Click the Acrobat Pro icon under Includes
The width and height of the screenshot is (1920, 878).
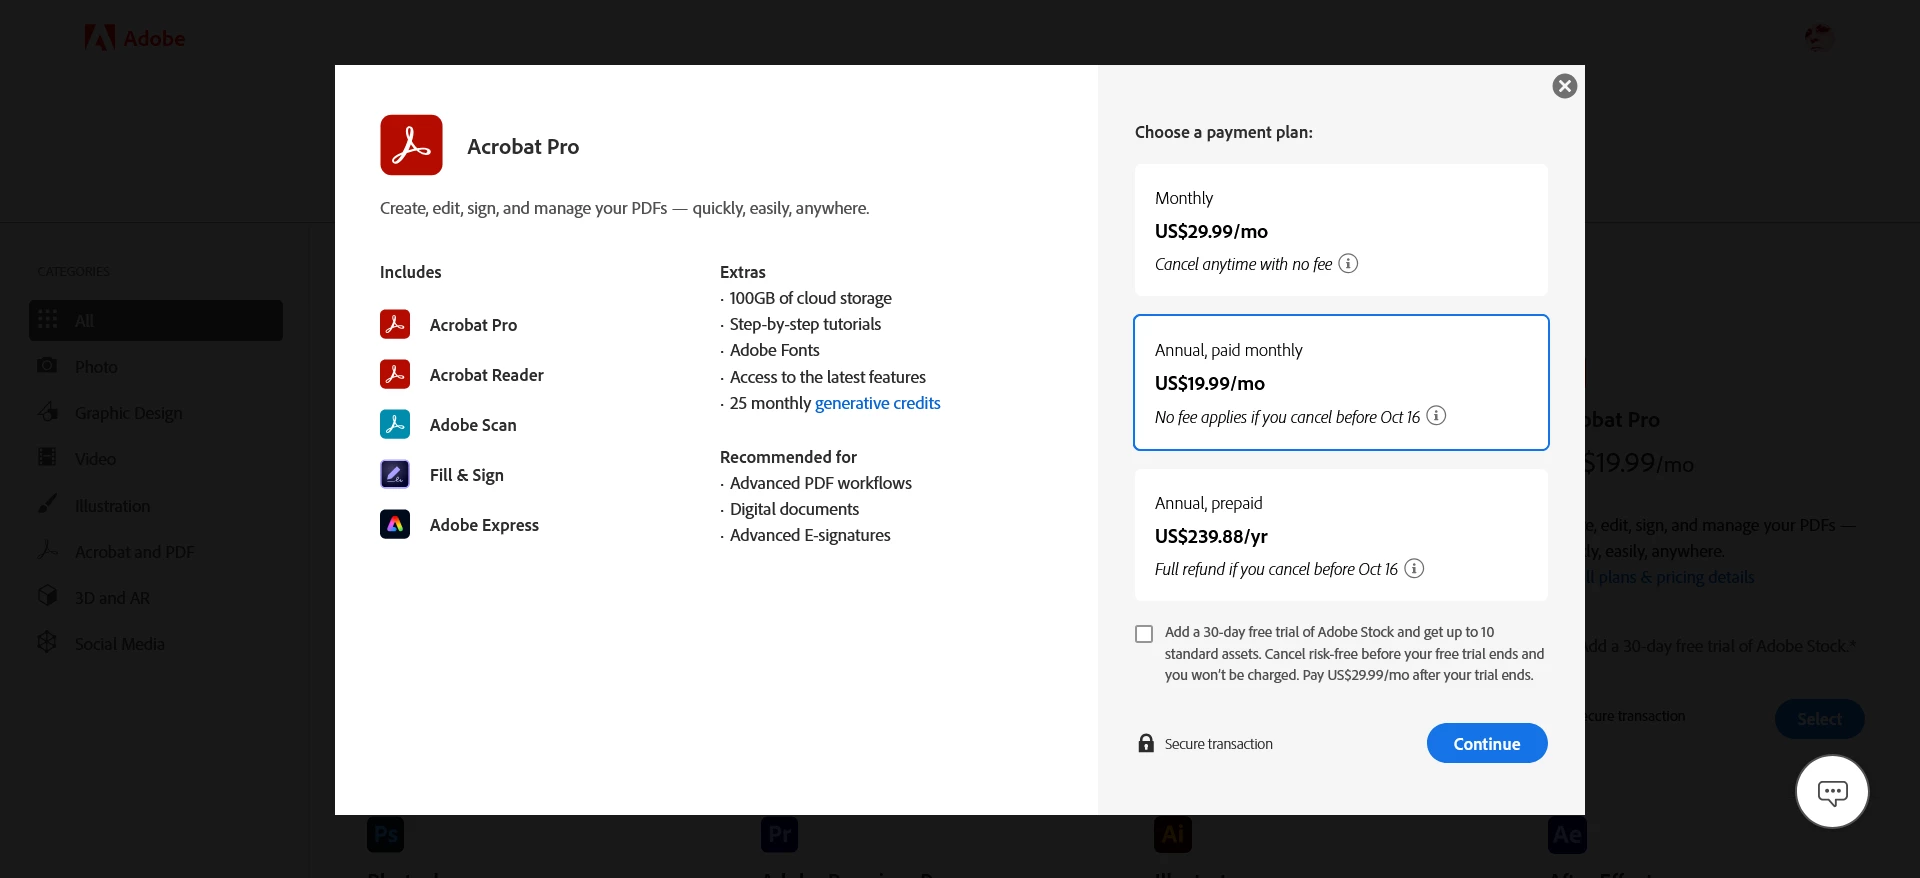point(395,324)
